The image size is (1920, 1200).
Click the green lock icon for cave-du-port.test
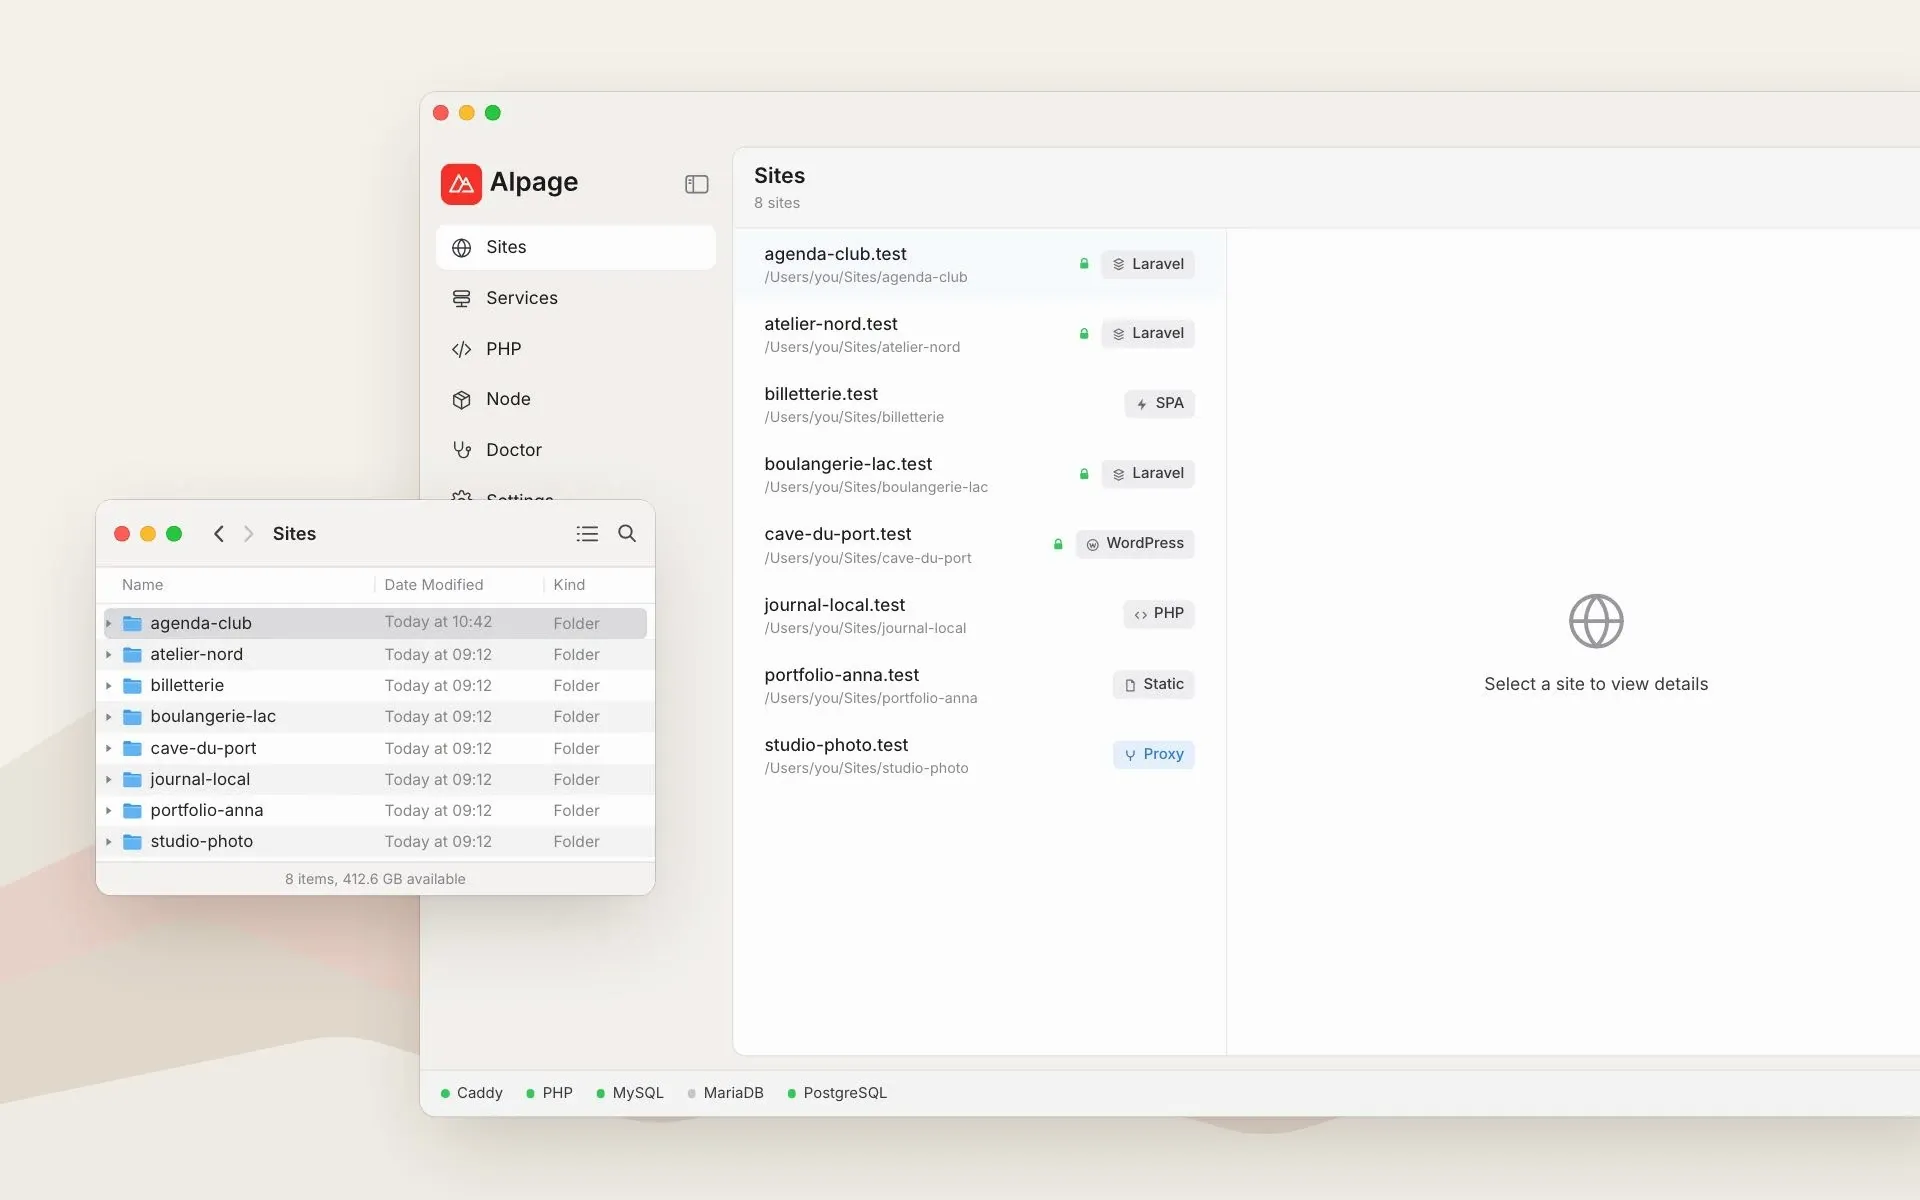(1058, 544)
